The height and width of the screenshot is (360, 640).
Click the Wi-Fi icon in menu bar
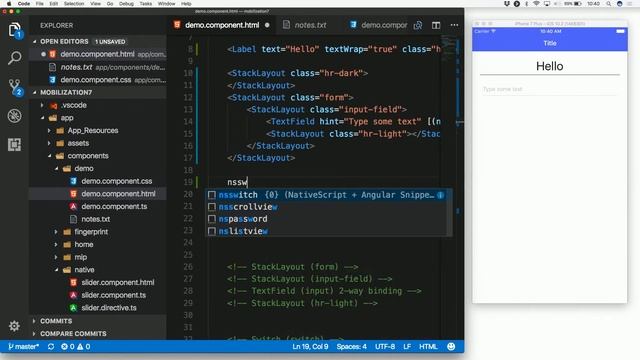pos(536,4)
